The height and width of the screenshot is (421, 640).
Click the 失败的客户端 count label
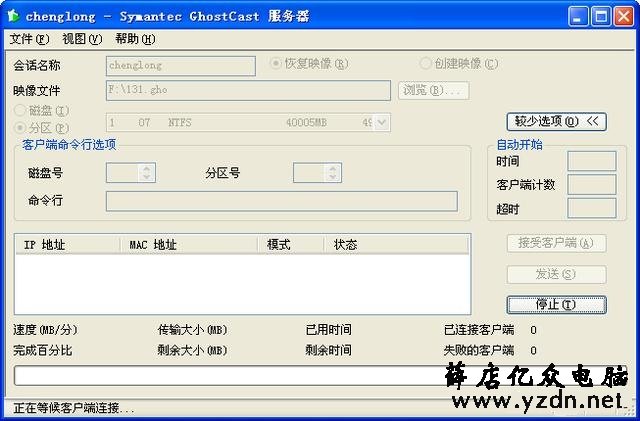point(479,350)
